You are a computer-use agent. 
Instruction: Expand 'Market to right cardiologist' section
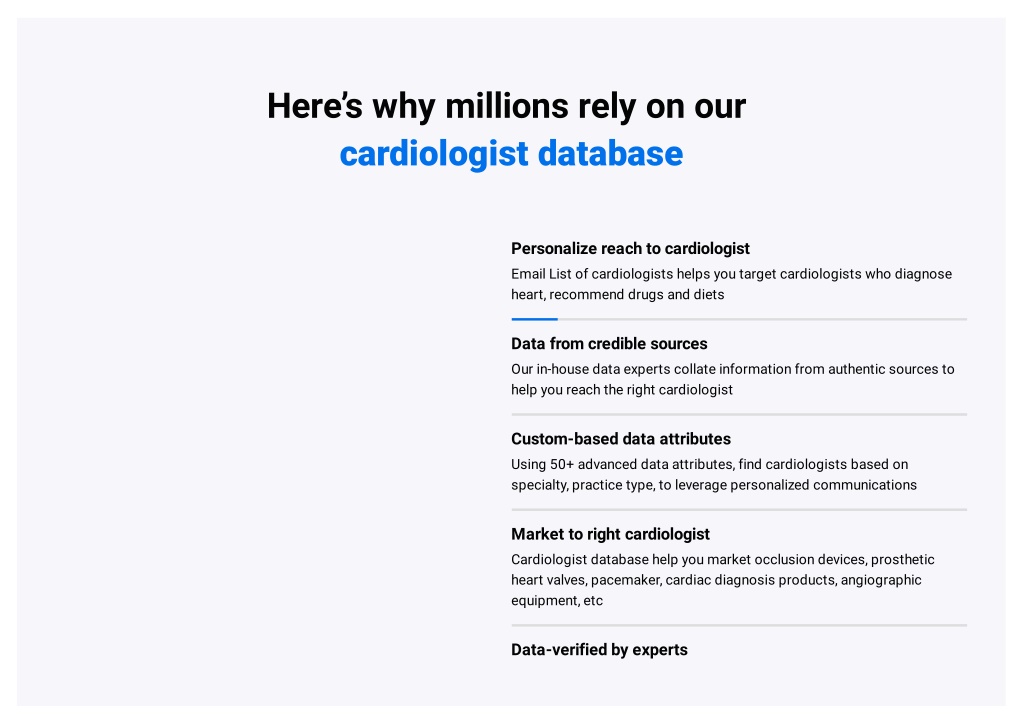610,534
